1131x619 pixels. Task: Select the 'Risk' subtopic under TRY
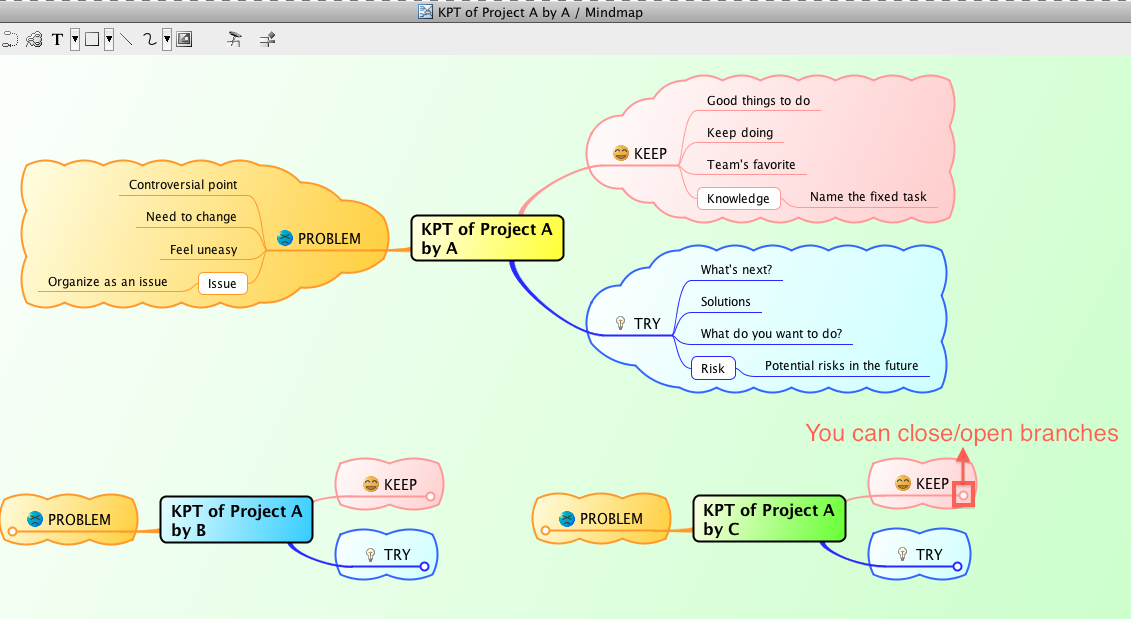point(713,368)
